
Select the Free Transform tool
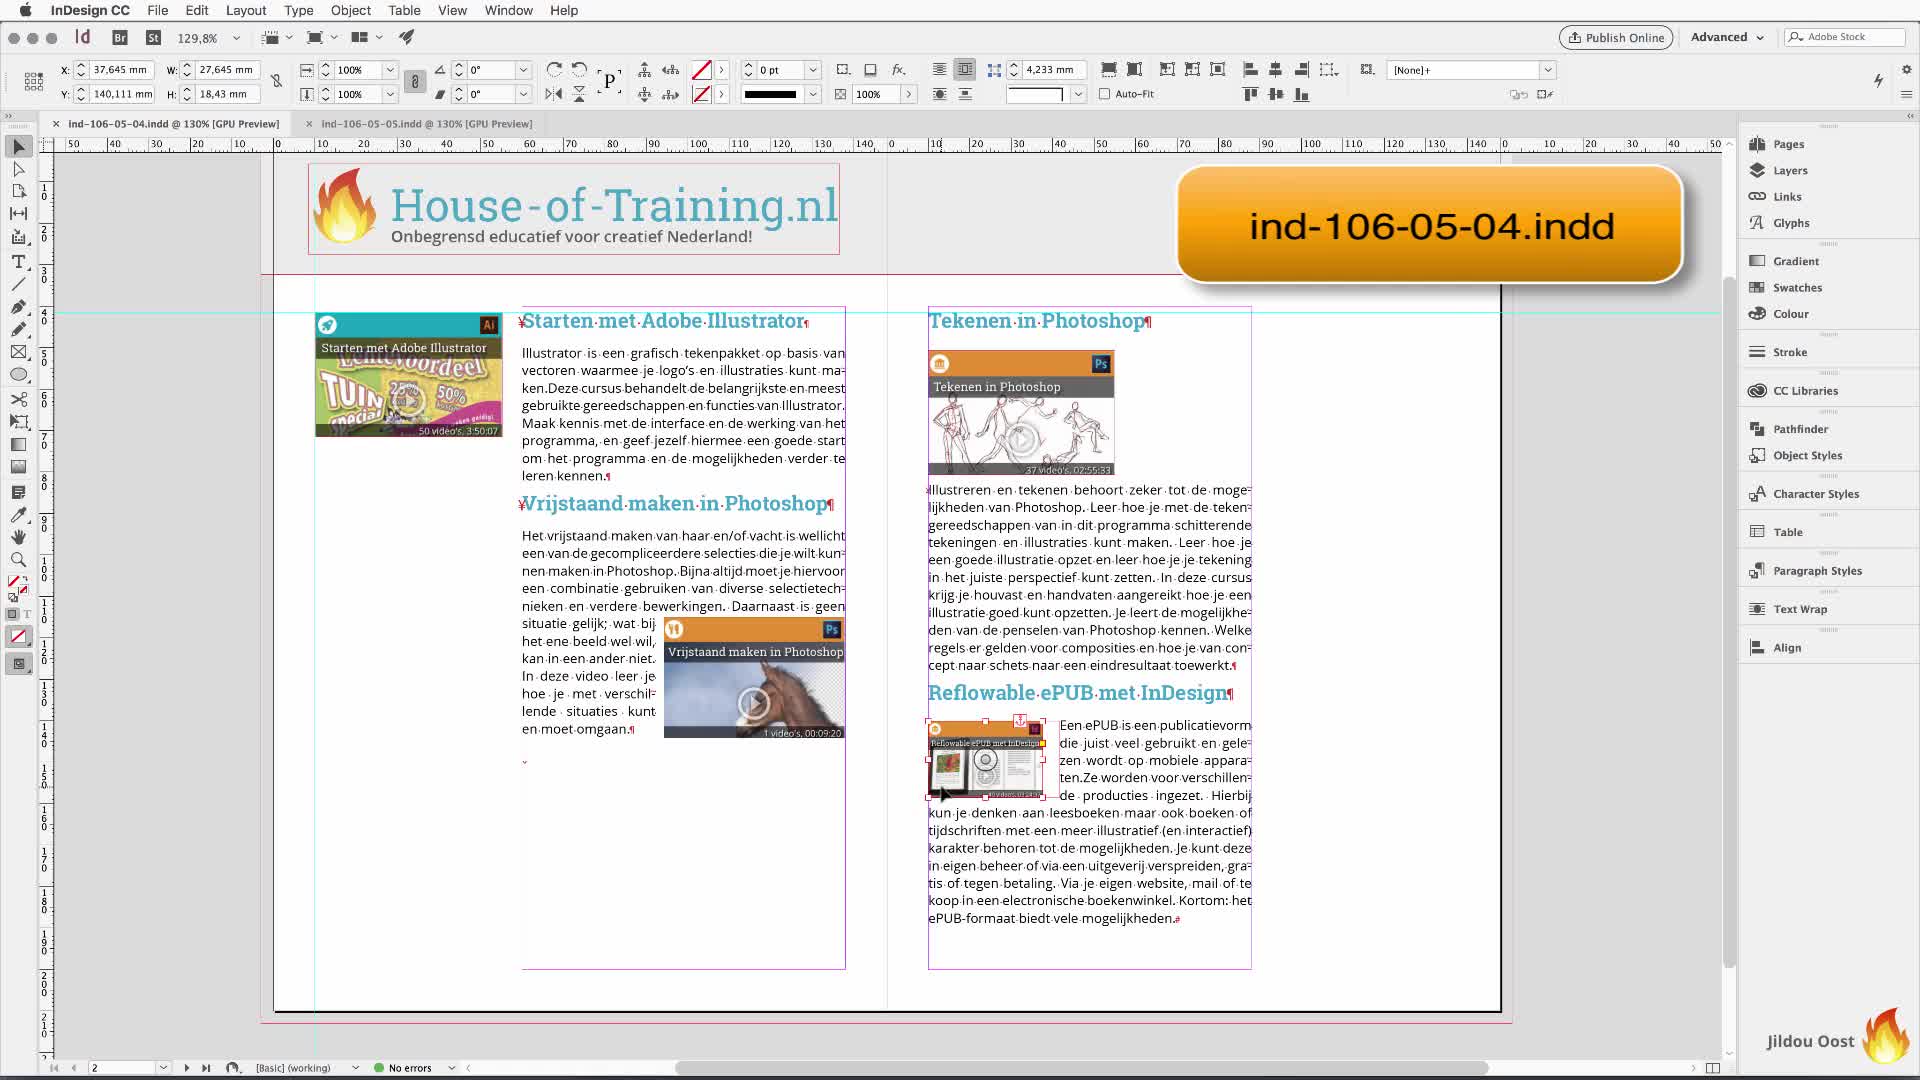tap(18, 422)
